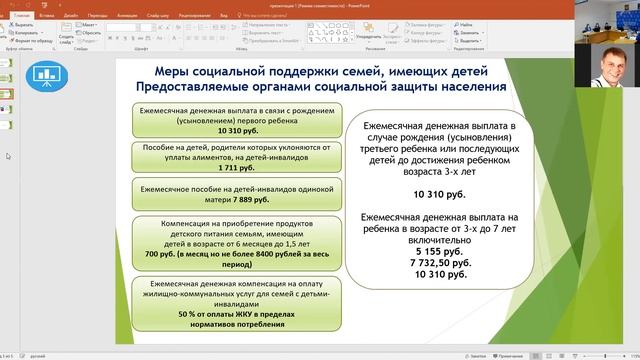Switch to Slide Sorter view icon
Screen dimensions: 640x360
[549, 356]
